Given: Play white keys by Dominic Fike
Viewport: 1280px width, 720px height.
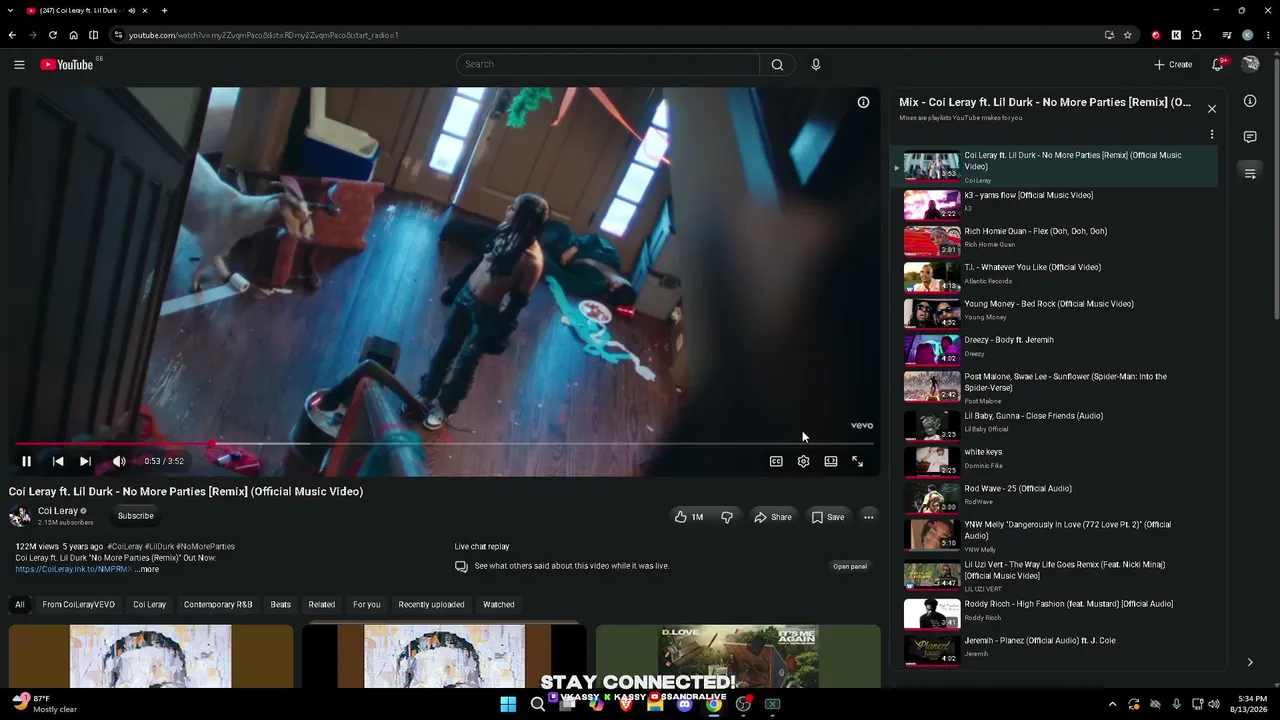Looking at the screenshot, I should 1055,461.
